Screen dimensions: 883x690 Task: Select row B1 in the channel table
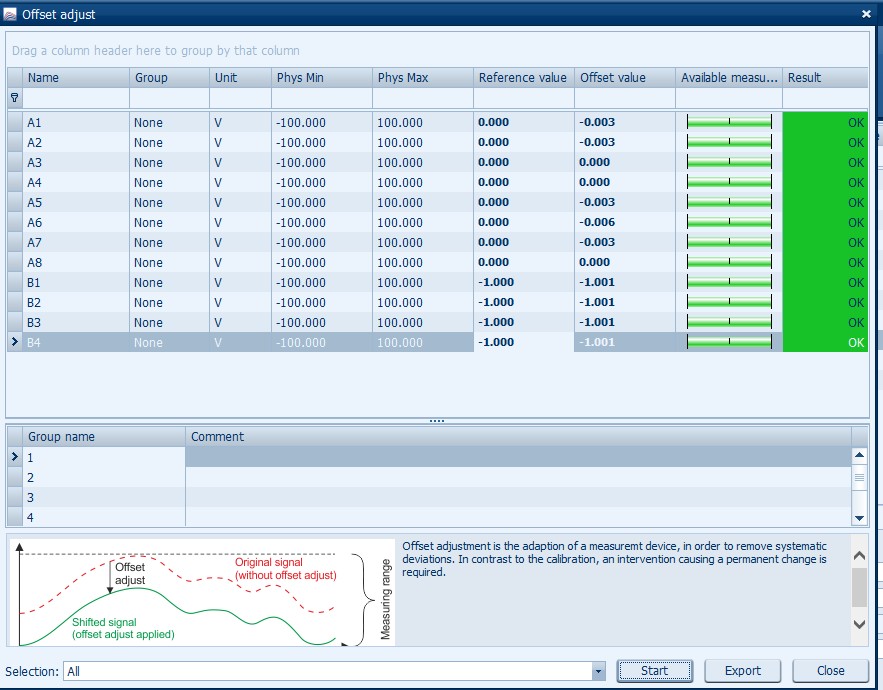[x=76, y=282]
